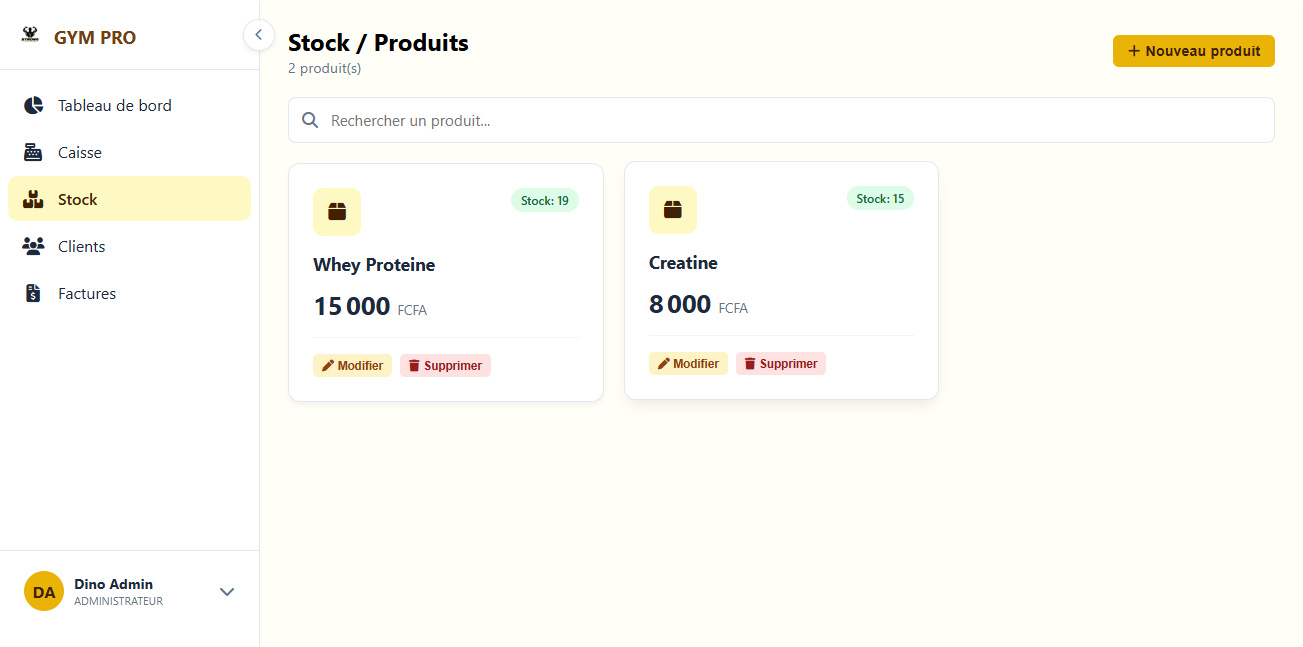This screenshot has width=1303, height=647.
Task: Click the GYM PRO logo icon
Action: click(30, 35)
